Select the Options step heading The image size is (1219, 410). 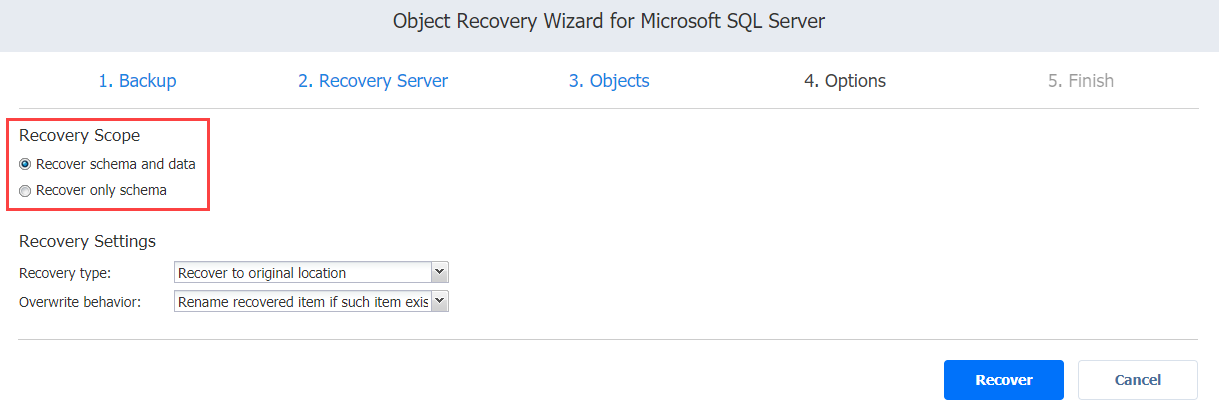(x=845, y=81)
